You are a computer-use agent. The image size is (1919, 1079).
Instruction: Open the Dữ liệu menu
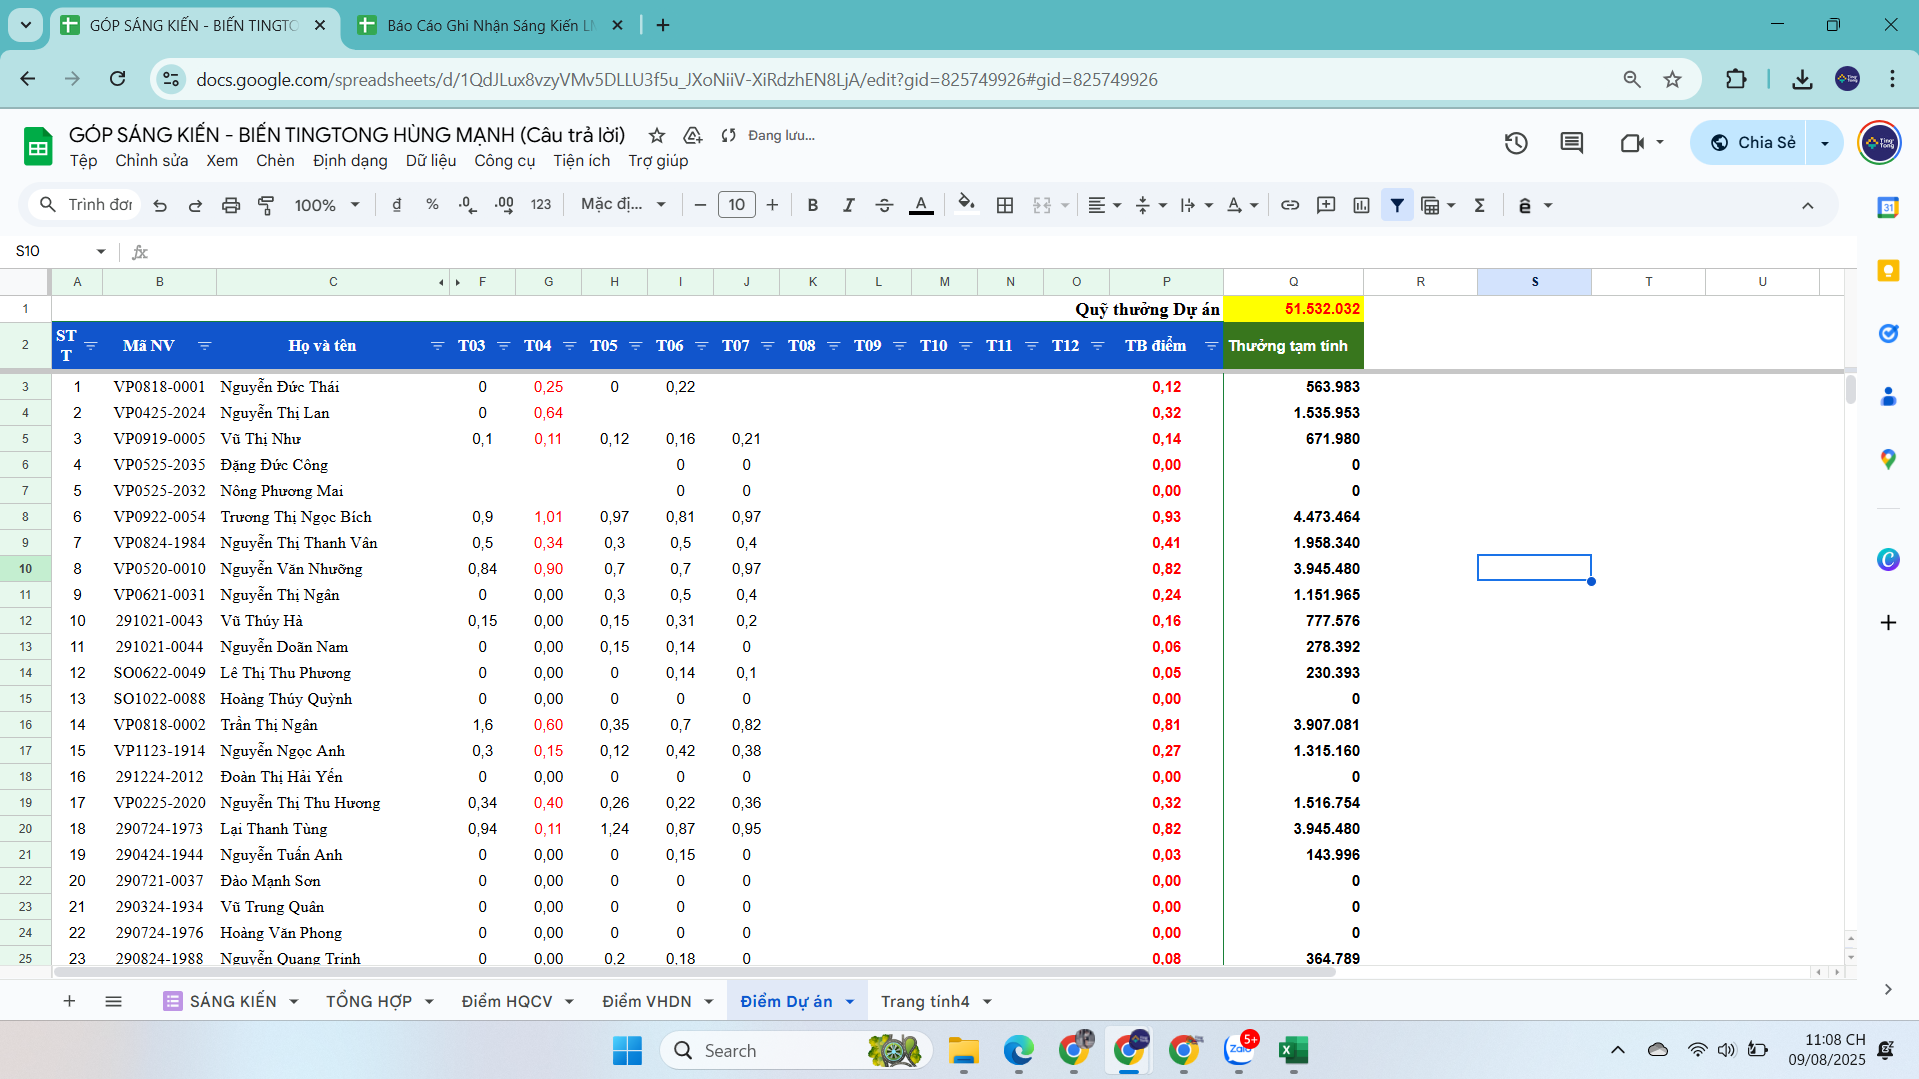tap(430, 161)
